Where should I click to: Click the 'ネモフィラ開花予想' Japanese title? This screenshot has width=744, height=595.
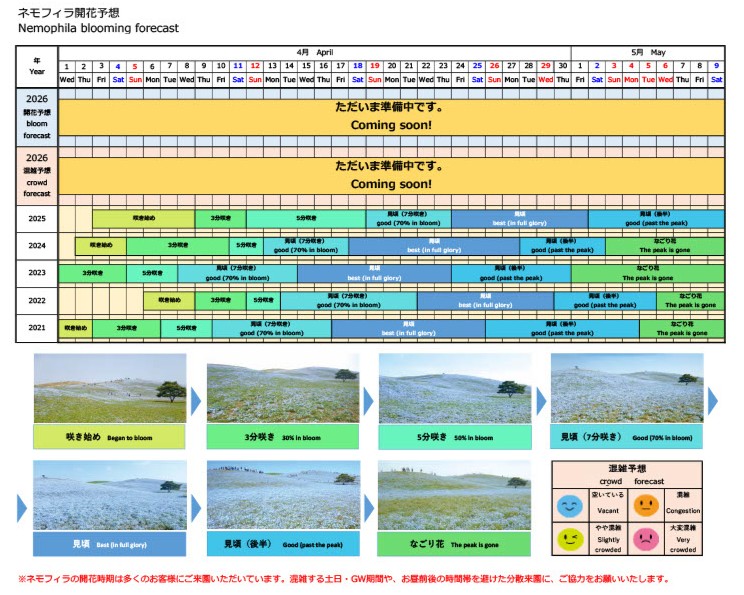[69, 13]
